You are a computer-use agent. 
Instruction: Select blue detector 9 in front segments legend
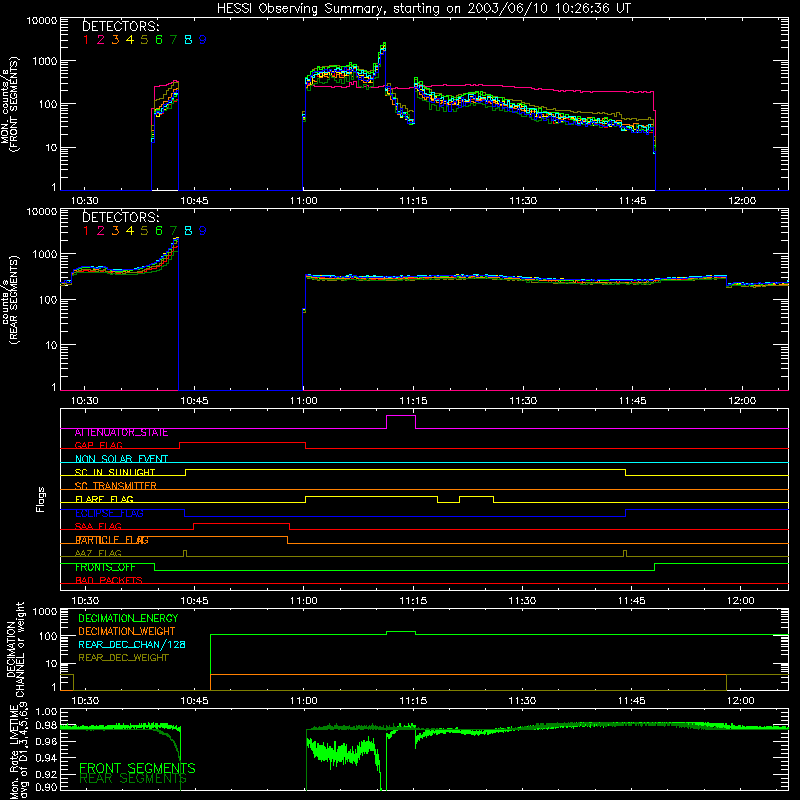(x=203, y=40)
